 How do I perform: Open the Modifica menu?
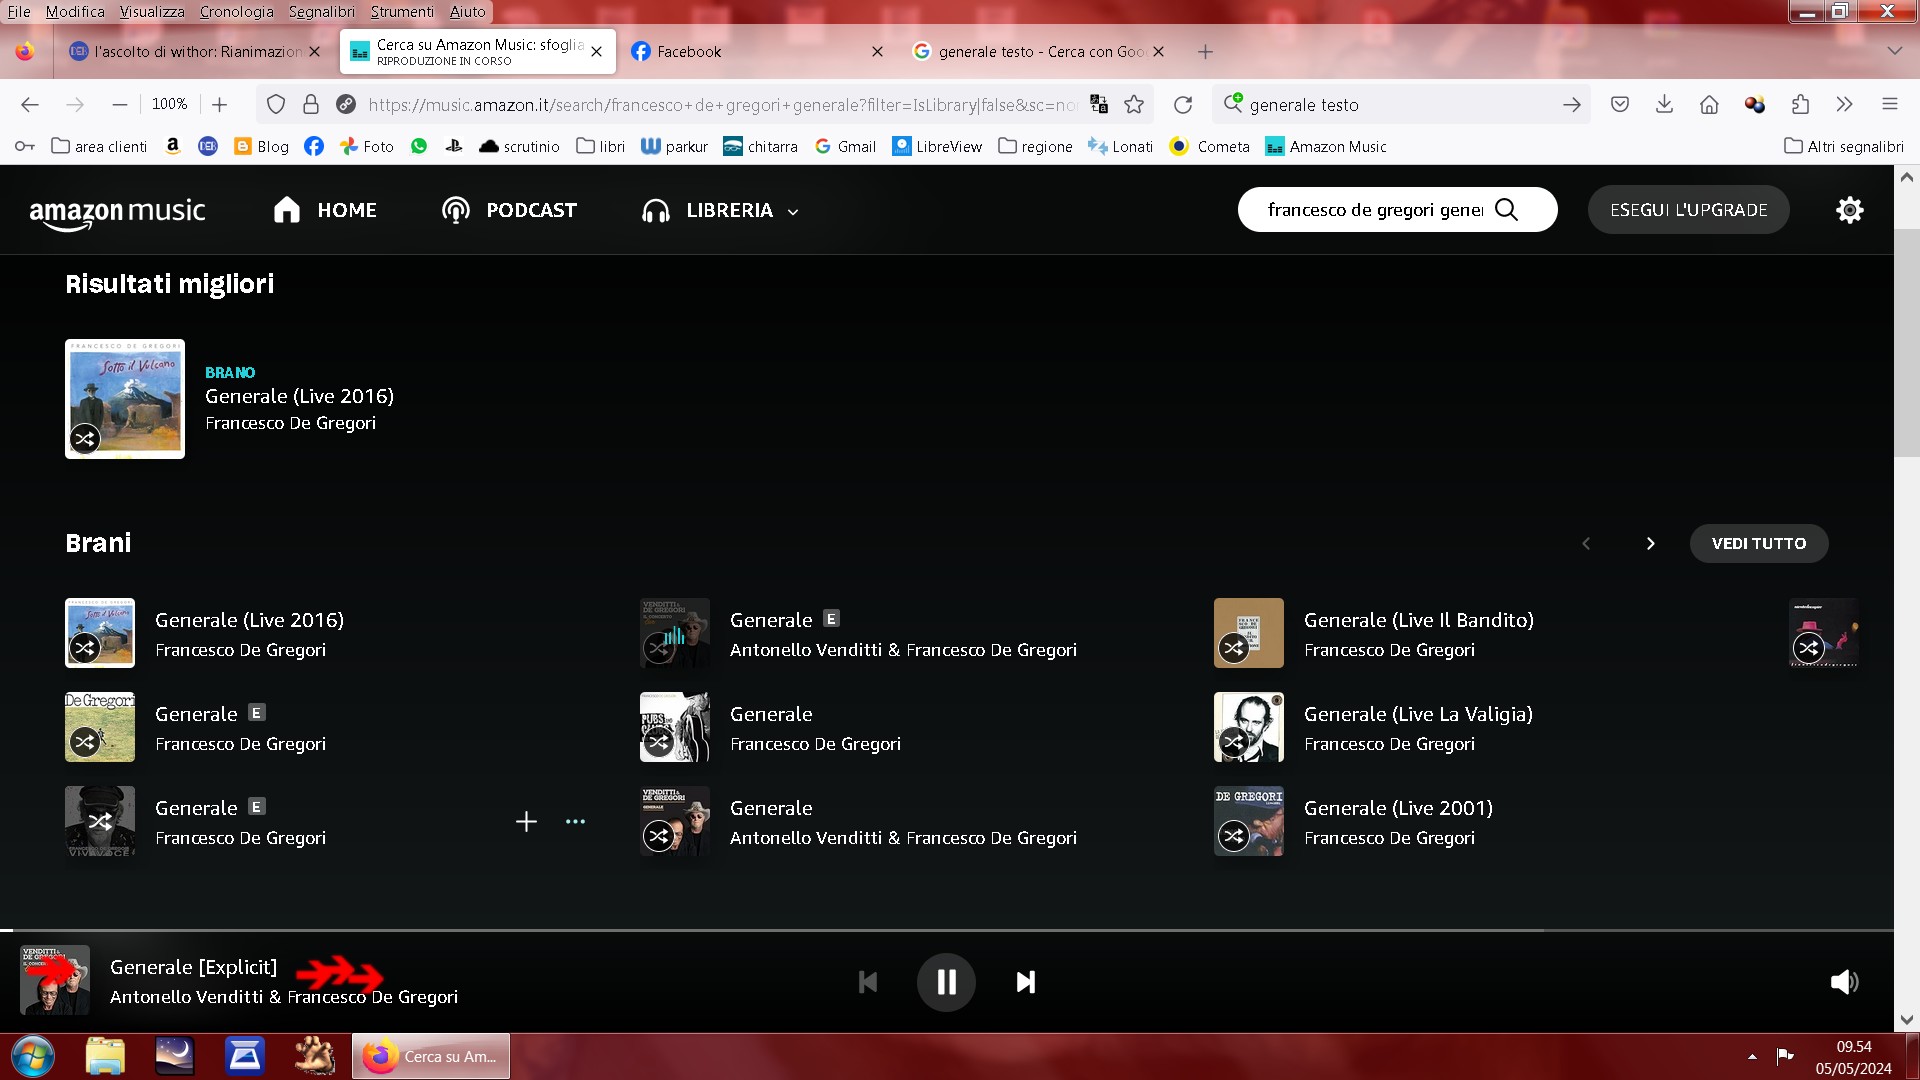tap(75, 12)
